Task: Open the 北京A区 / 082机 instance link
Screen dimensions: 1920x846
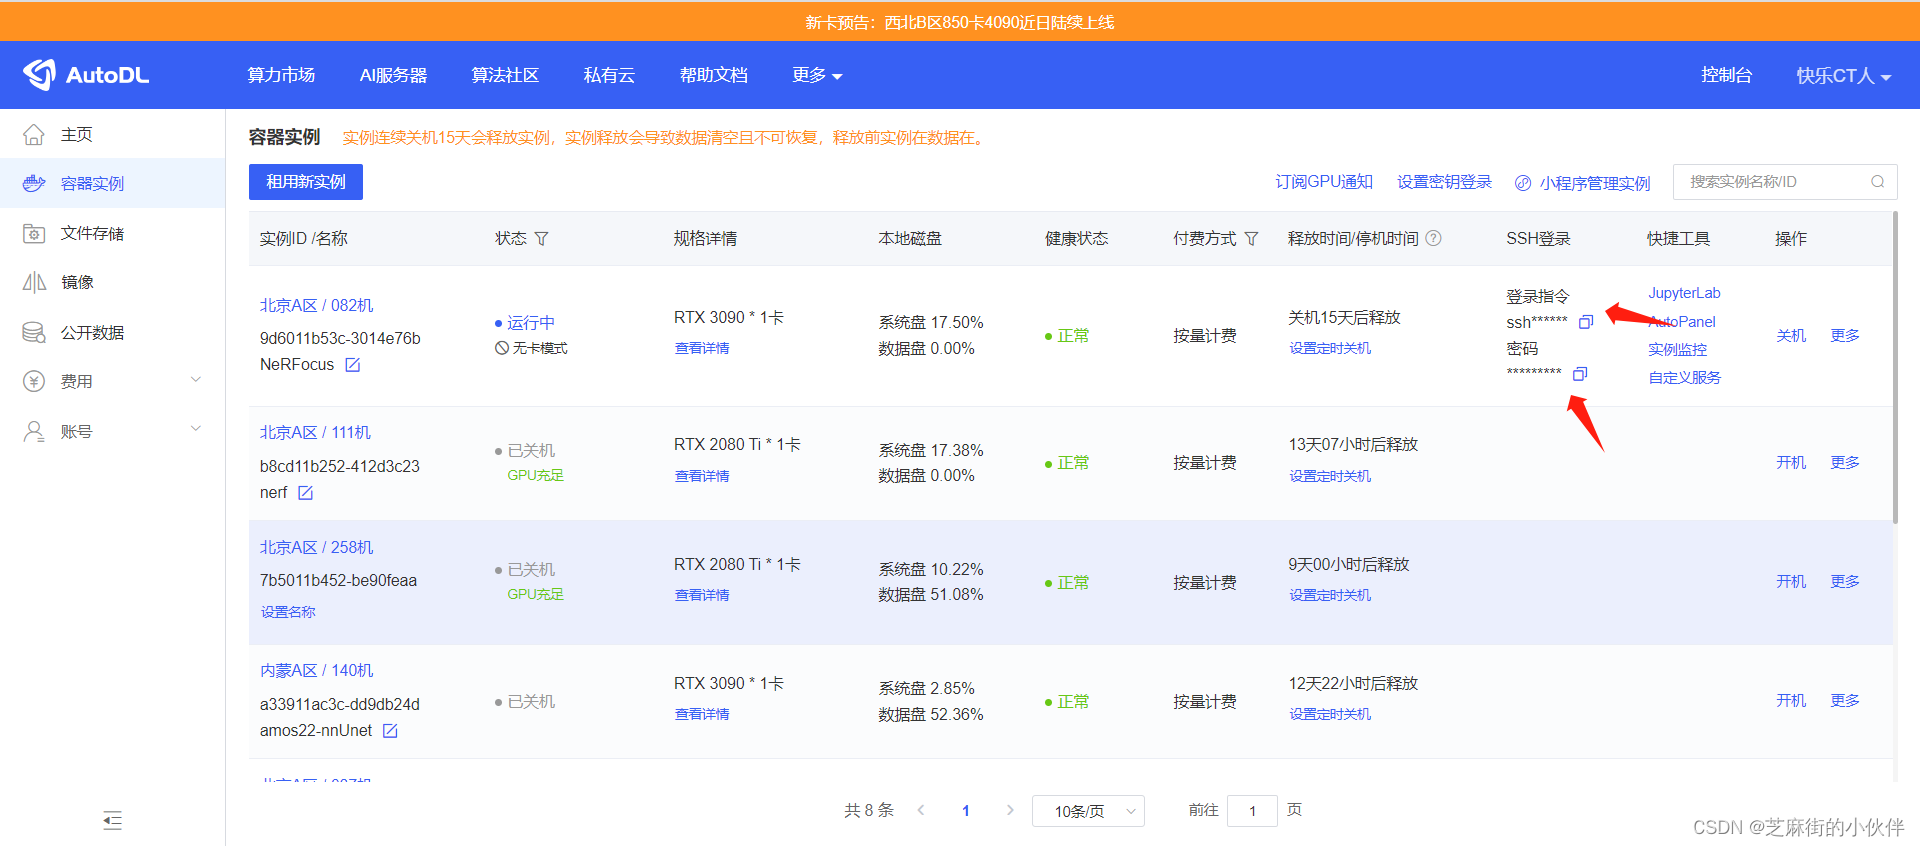Action: point(316,305)
